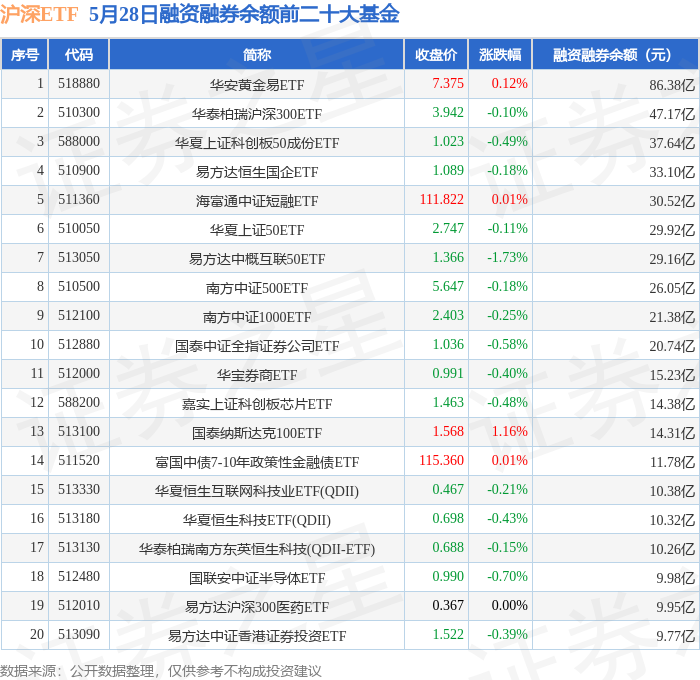Viewport: 700px width, 680px height.
Task: Click the change value -0.25%
Action: pos(507,316)
